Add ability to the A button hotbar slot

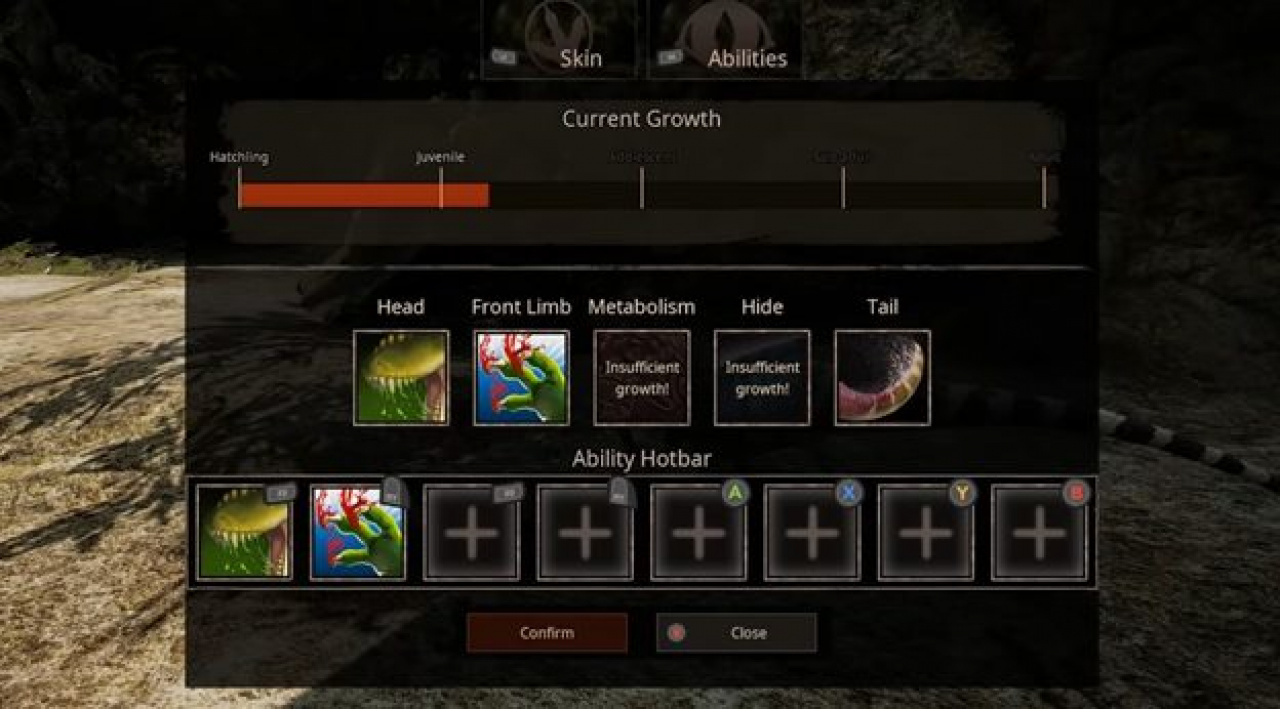pos(699,533)
